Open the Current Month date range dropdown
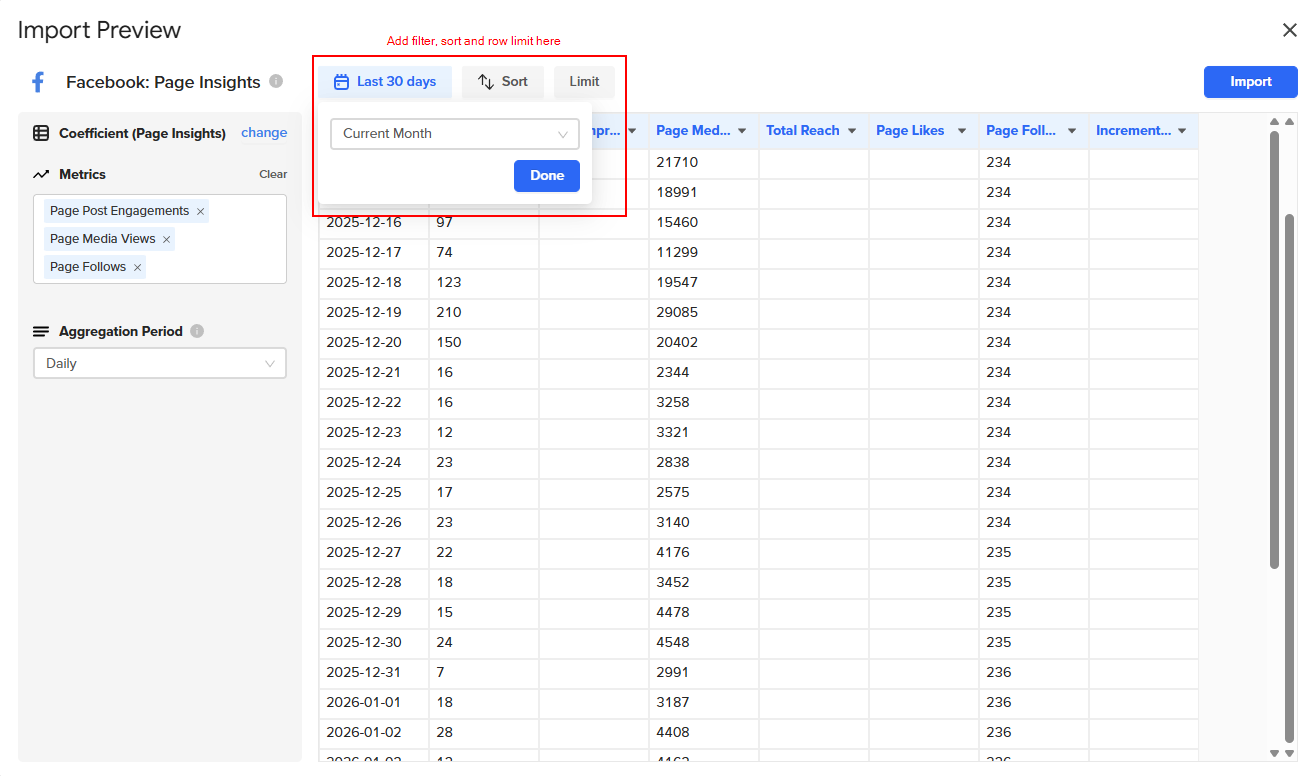The image size is (1306, 776). tap(455, 134)
